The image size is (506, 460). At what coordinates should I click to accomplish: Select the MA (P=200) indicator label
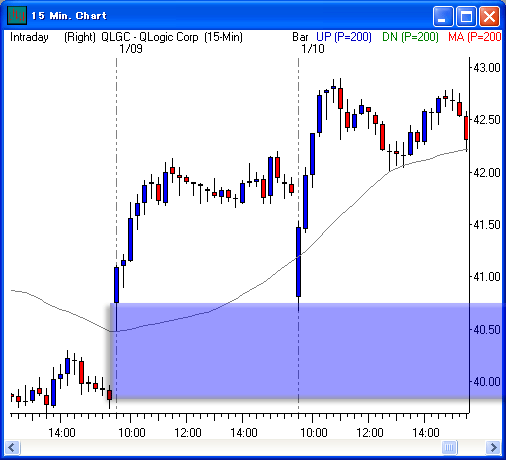click(x=475, y=37)
